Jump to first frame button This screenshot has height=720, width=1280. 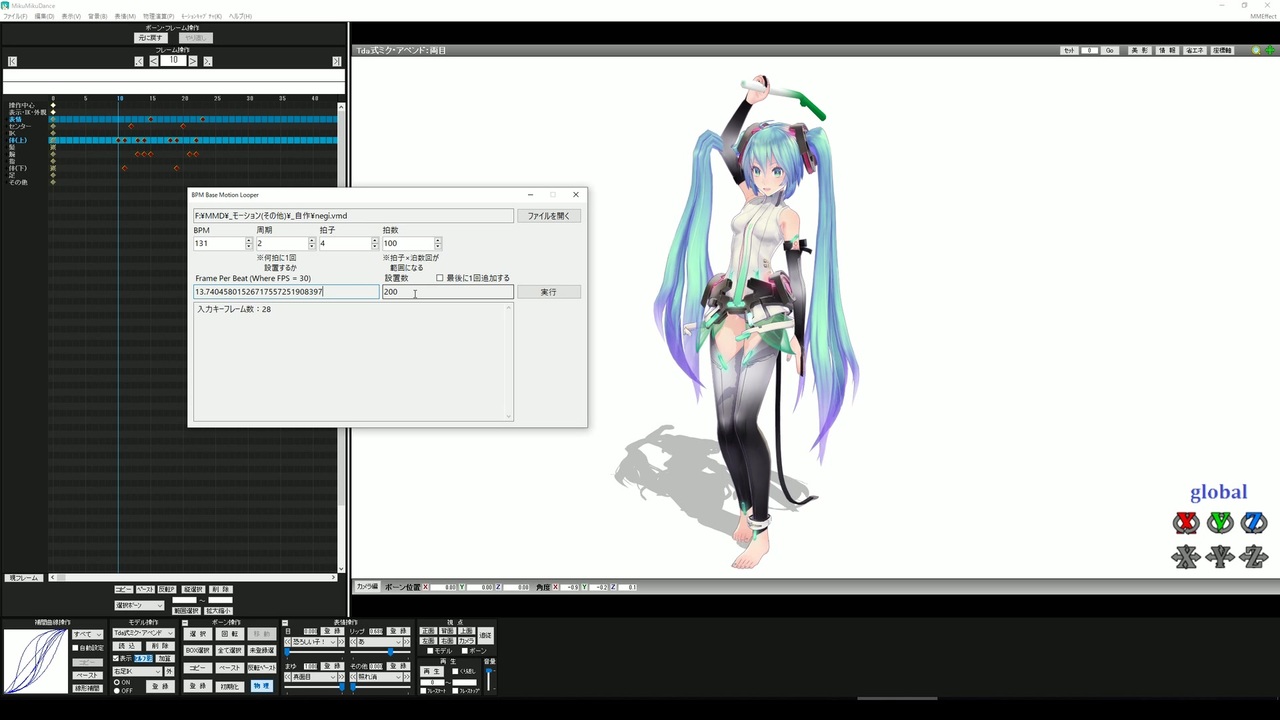[x=12, y=61]
